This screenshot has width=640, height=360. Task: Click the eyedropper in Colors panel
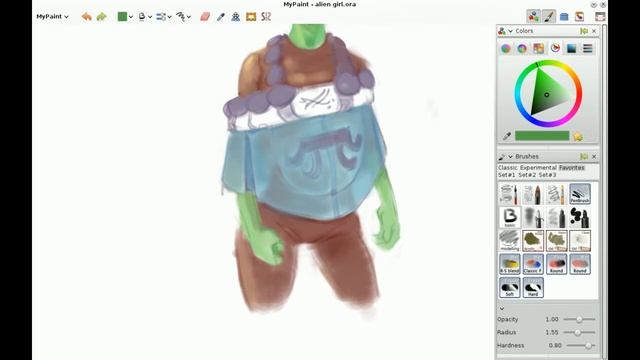pos(507,136)
